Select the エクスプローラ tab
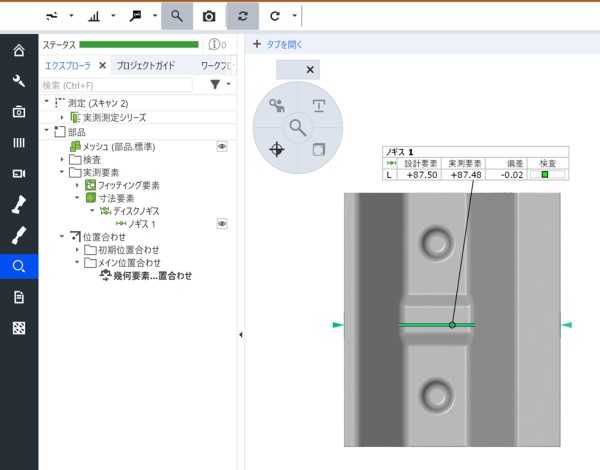The height and width of the screenshot is (470, 600). coord(68,66)
